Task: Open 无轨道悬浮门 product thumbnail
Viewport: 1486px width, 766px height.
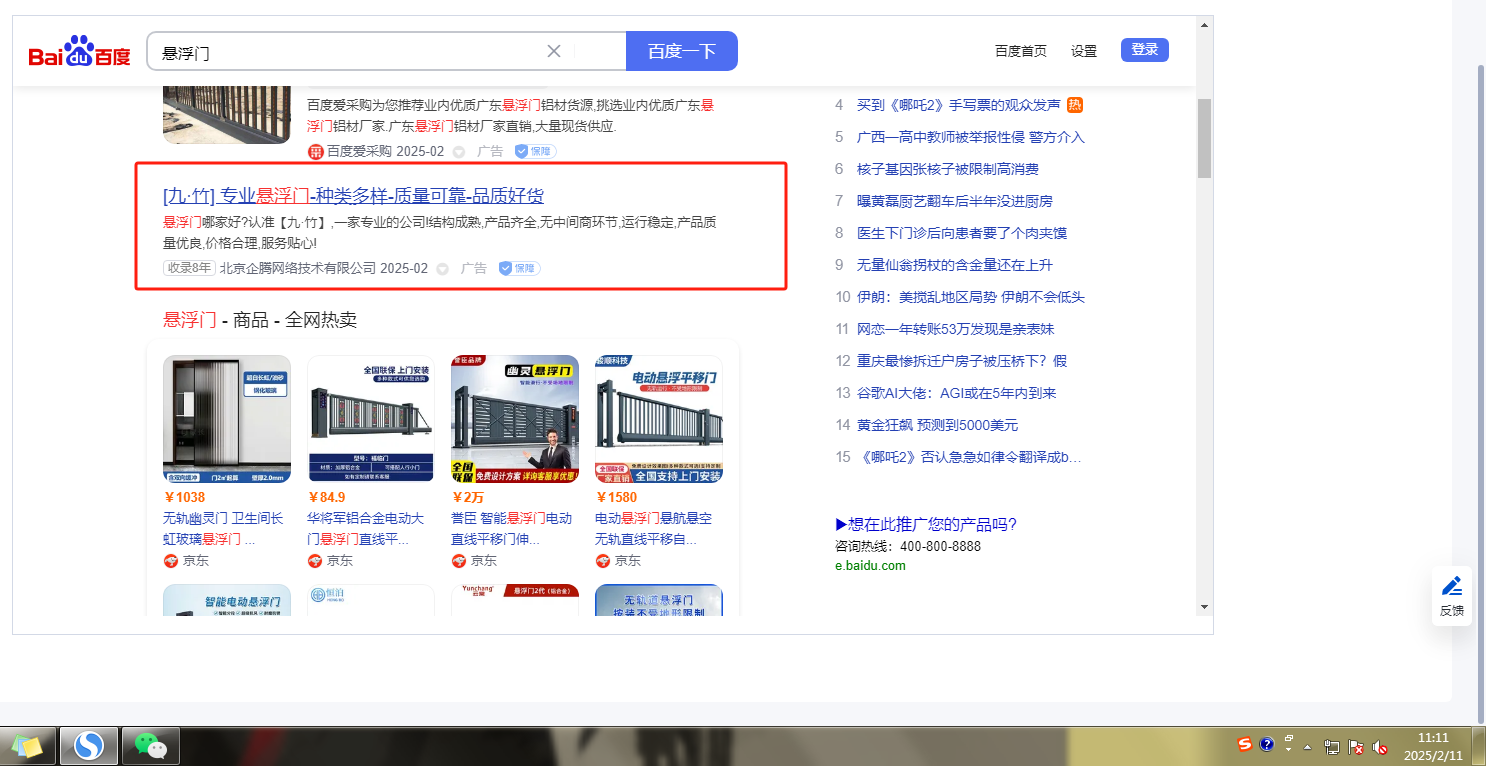Action: click(659, 600)
